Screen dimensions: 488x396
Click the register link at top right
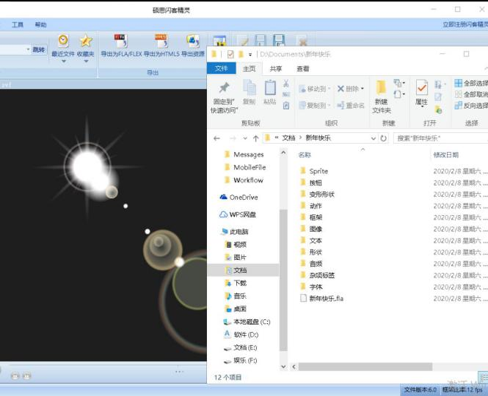465,24
